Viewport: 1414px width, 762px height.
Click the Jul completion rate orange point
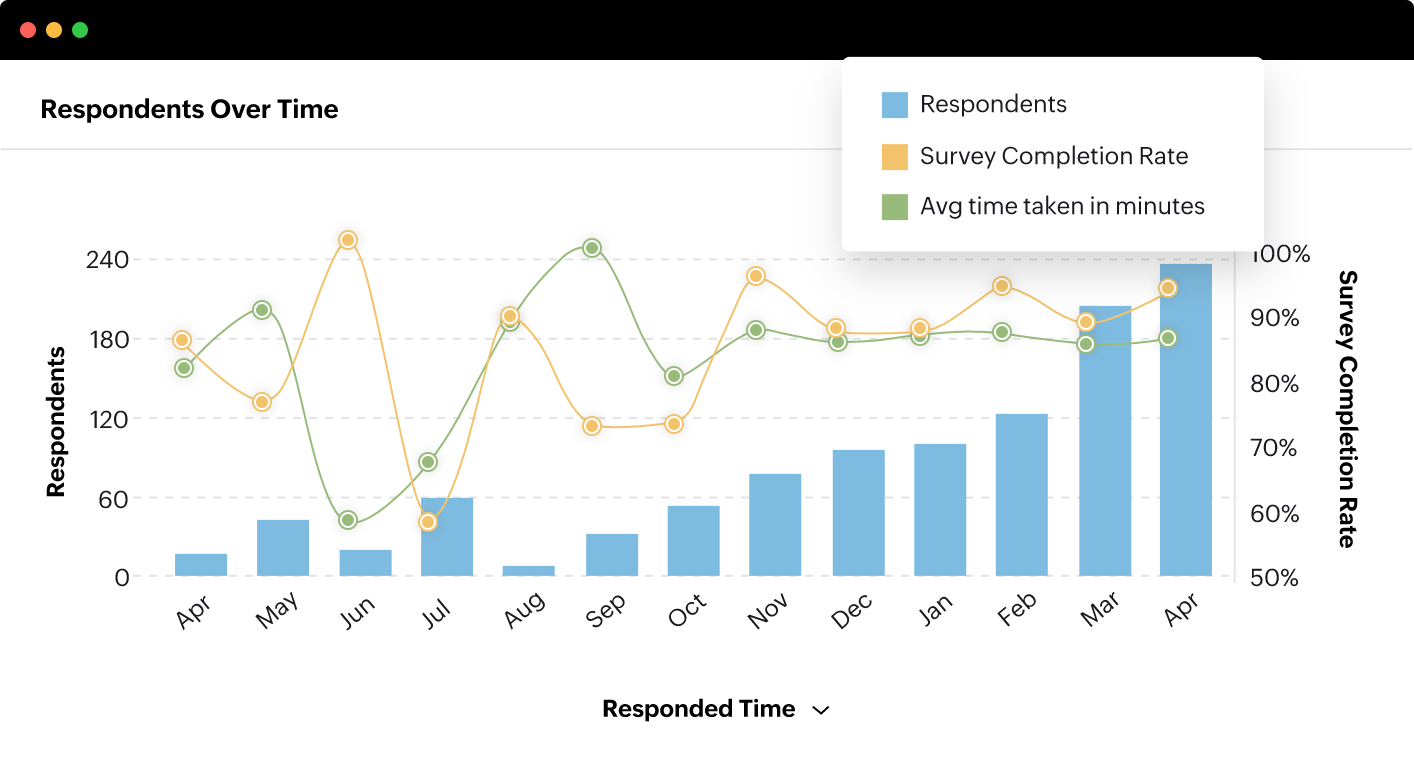428,522
